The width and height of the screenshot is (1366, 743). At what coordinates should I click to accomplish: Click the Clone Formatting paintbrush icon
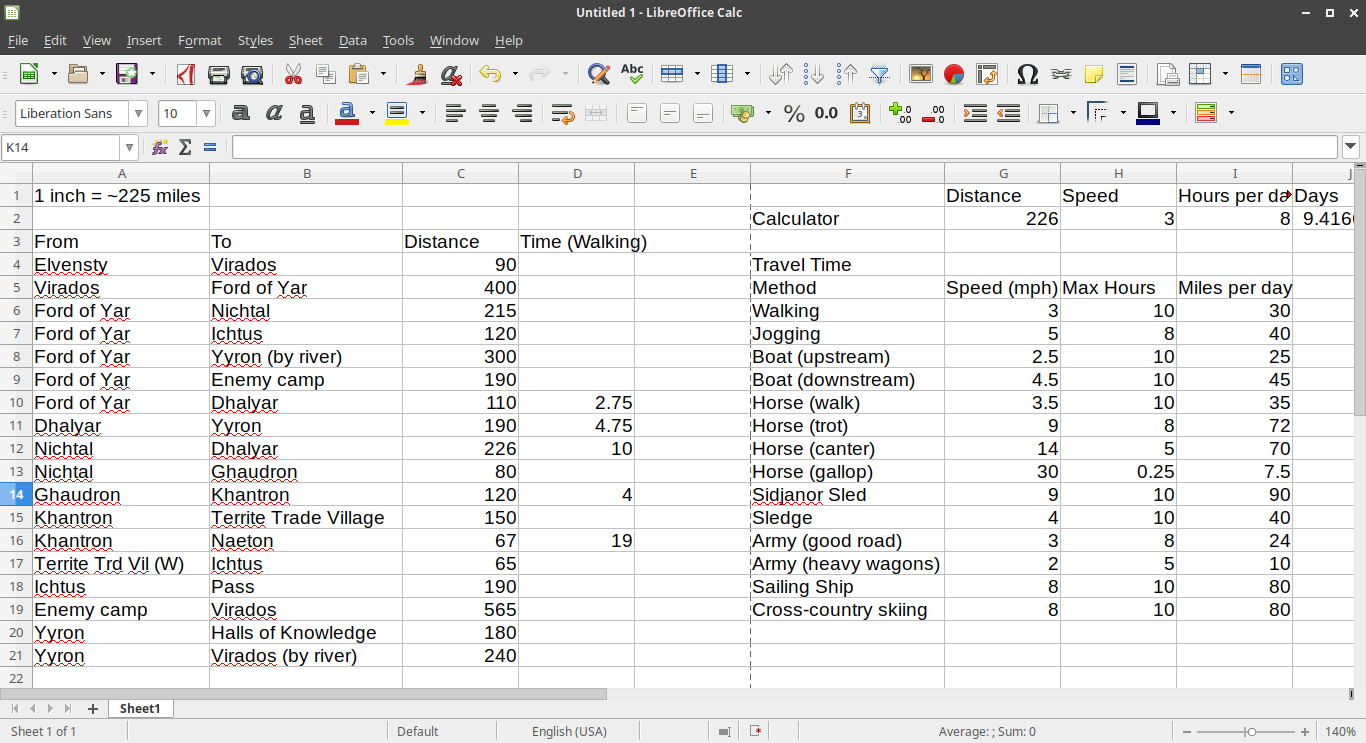(418, 74)
